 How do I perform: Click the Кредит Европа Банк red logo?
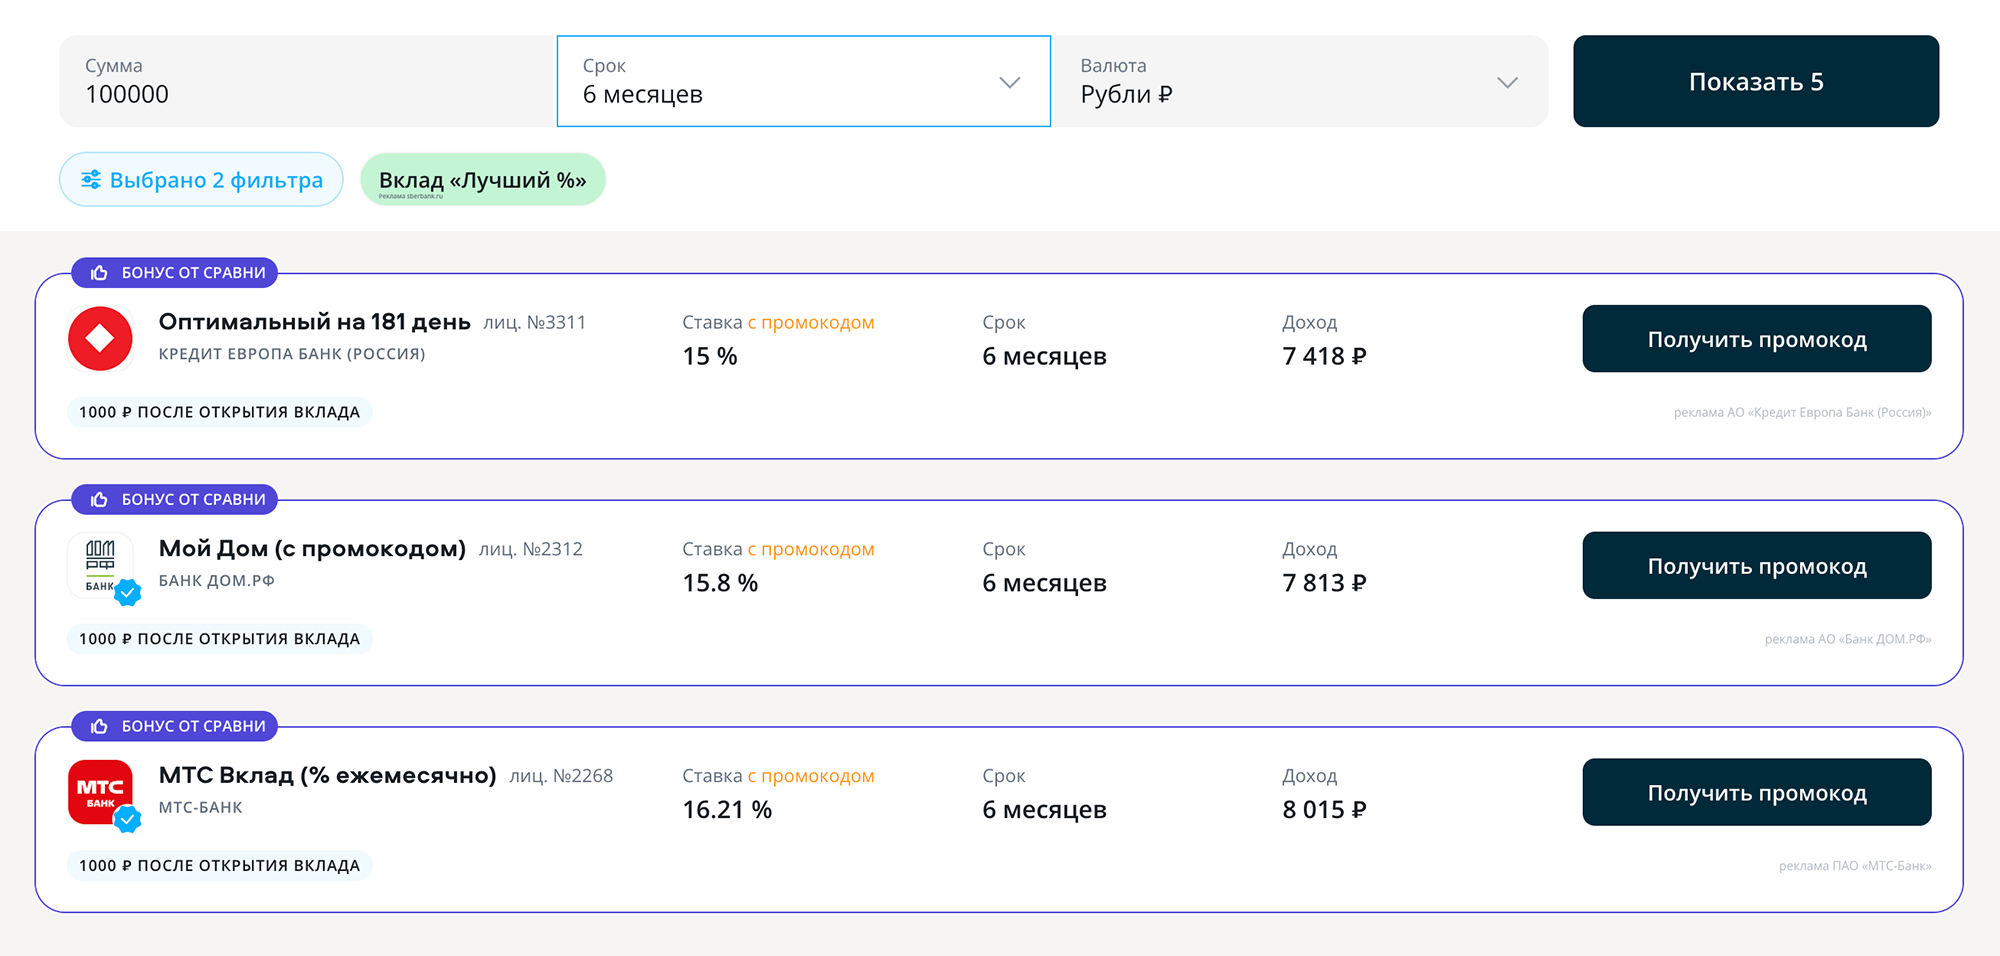click(x=100, y=339)
